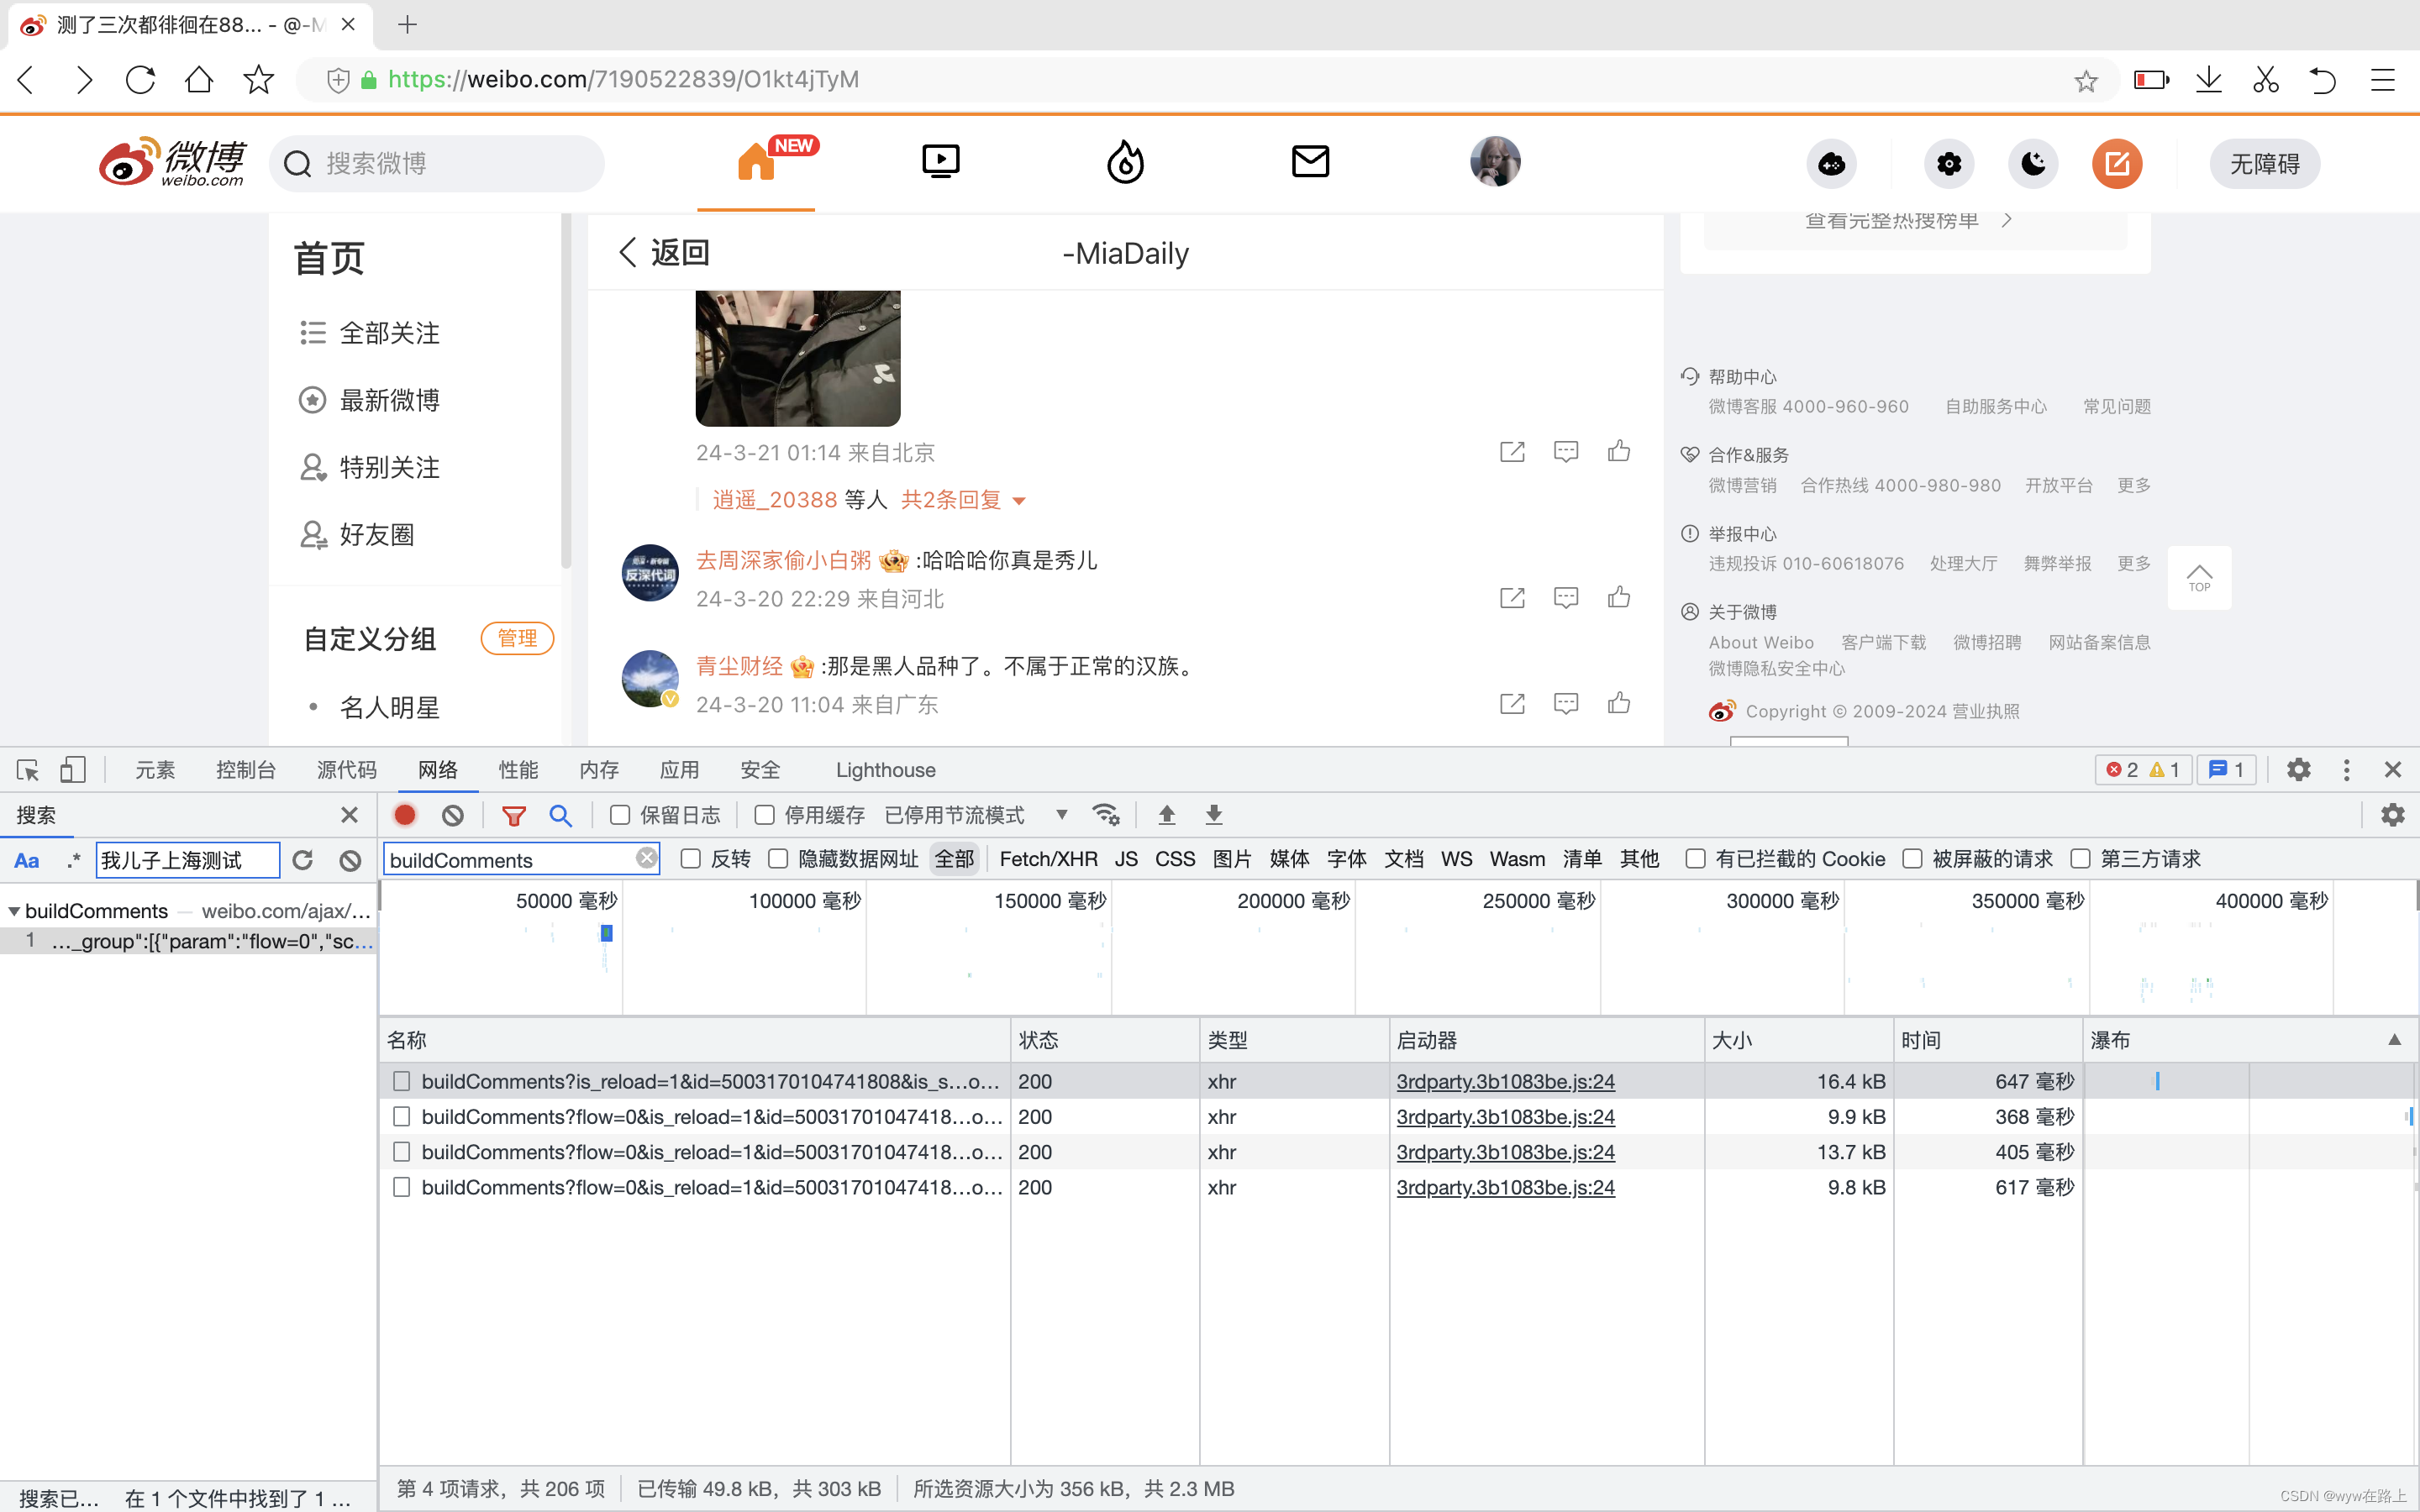This screenshot has width=2420, height=1512.
Task: Toggle DevTools device toolbar icon
Action: [72, 770]
